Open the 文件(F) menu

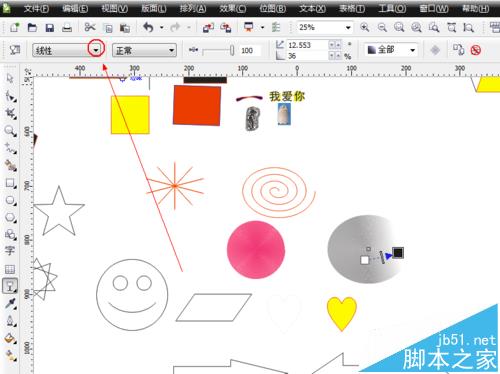tap(36, 8)
